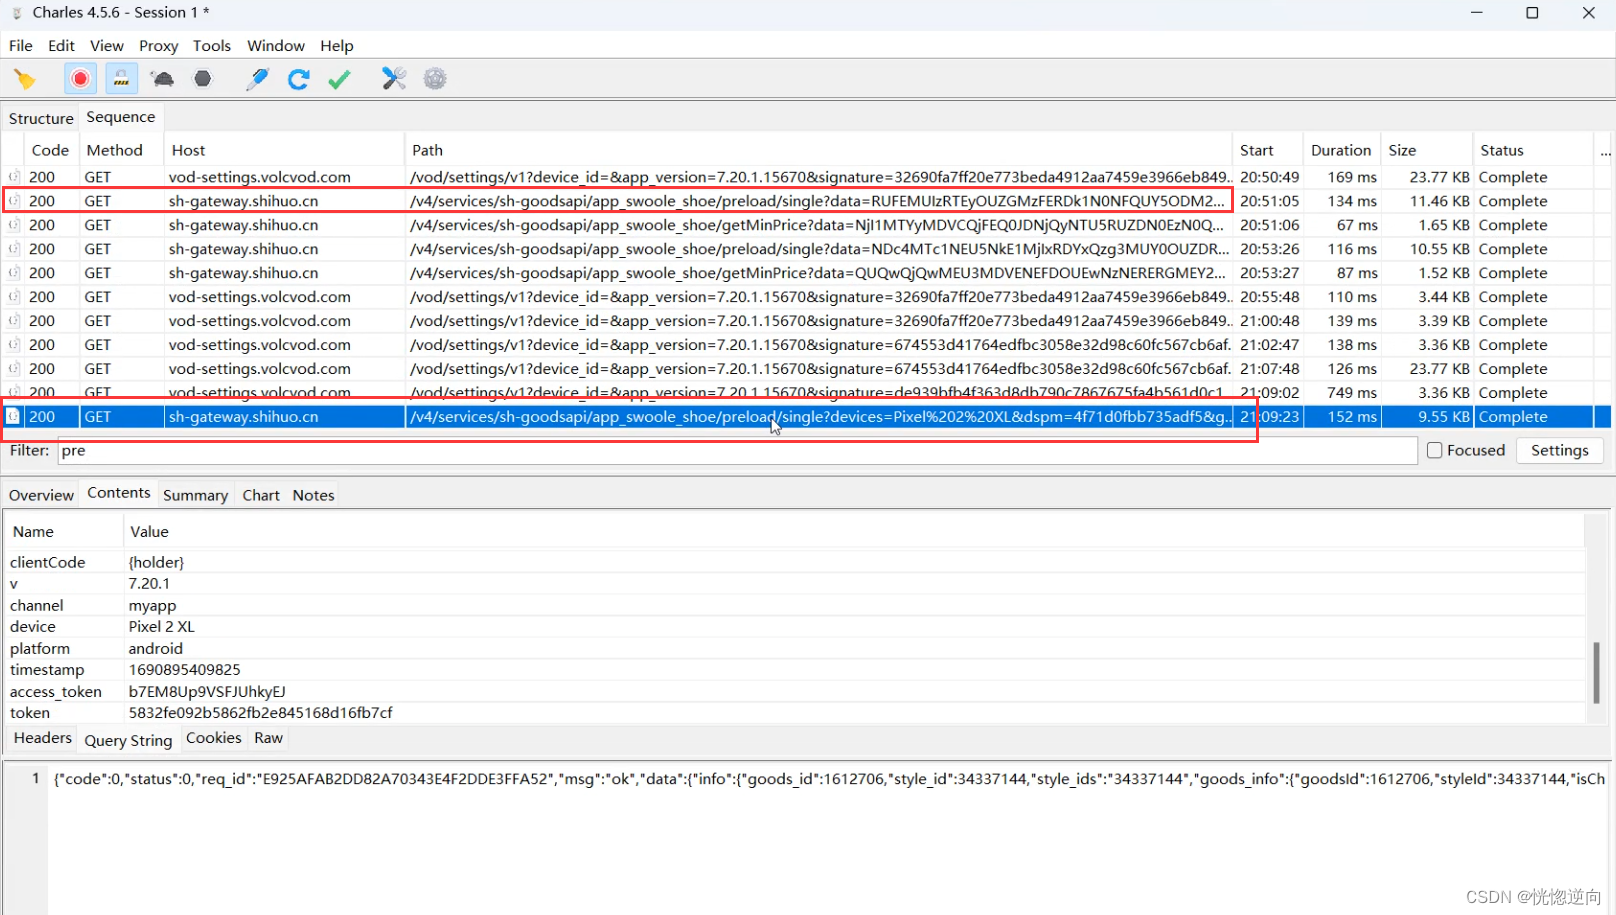Open the Overview tab
The width and height of the screenshot is (1616, 915).
[41, 495]
